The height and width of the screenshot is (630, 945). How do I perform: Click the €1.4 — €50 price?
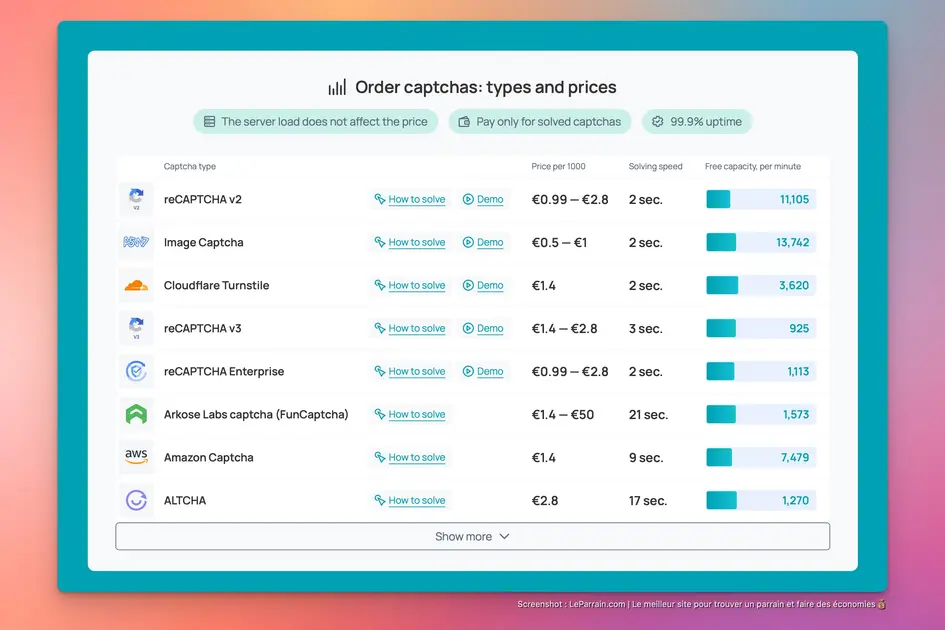[562, 415]
